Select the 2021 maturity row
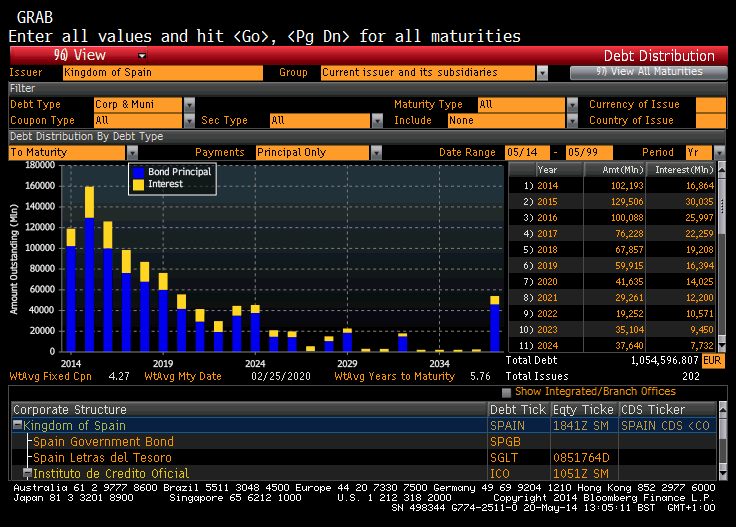The width and height of the screenshot is (736, 527). 612,298
